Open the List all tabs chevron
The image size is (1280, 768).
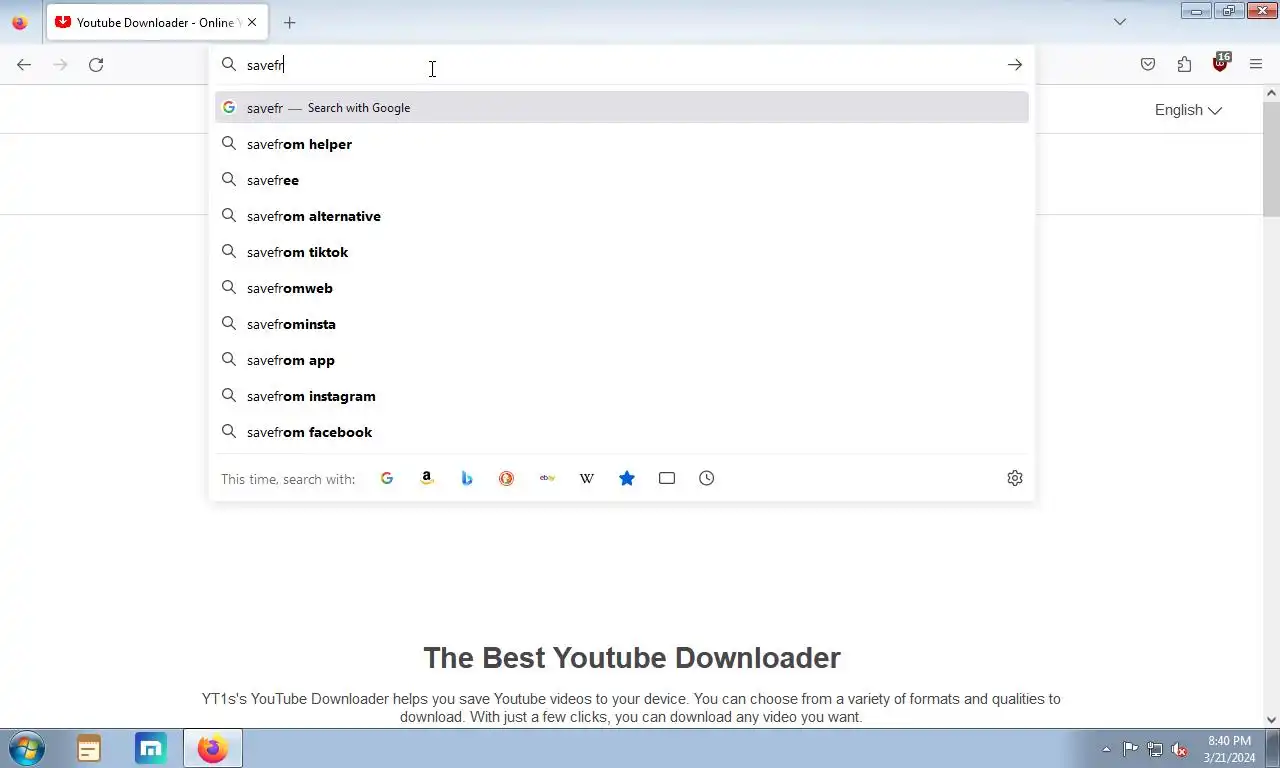tap(1120, 22)
